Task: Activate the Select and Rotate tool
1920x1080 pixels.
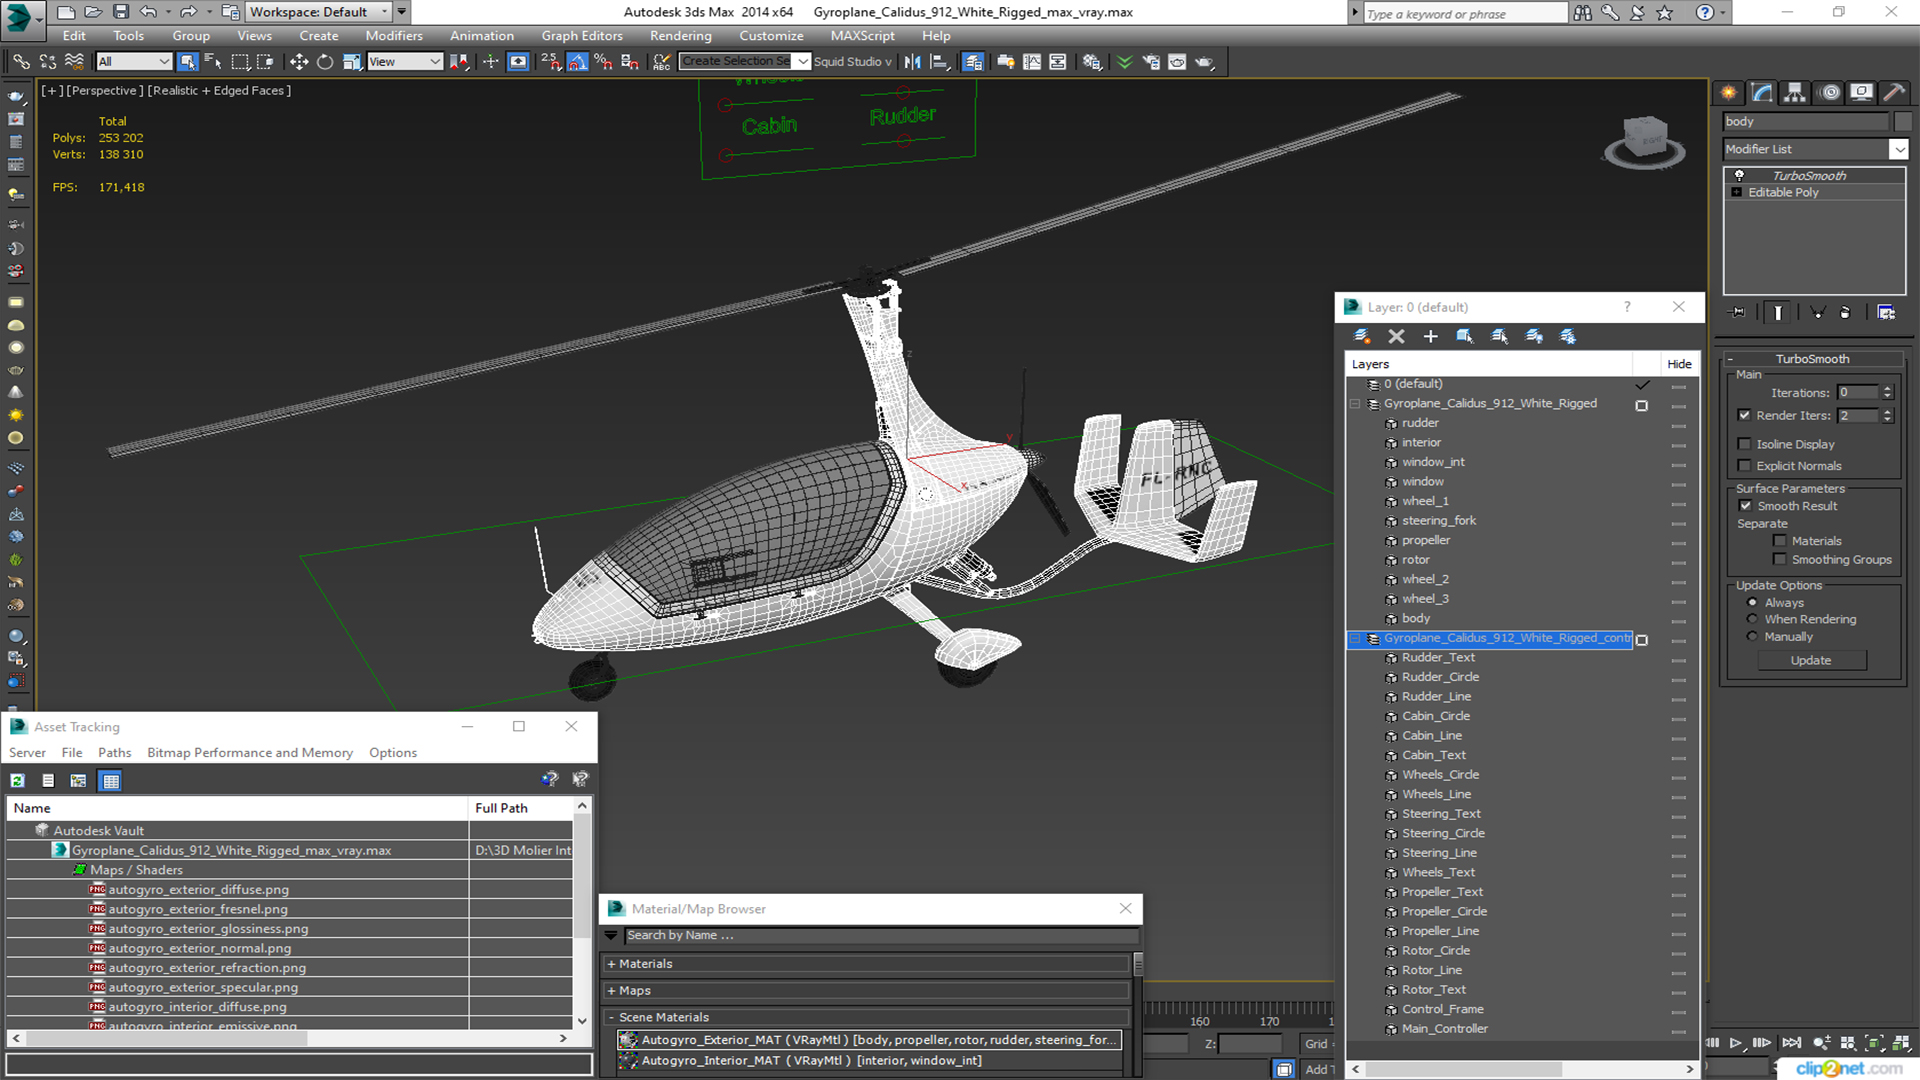Action: [325, 62]
